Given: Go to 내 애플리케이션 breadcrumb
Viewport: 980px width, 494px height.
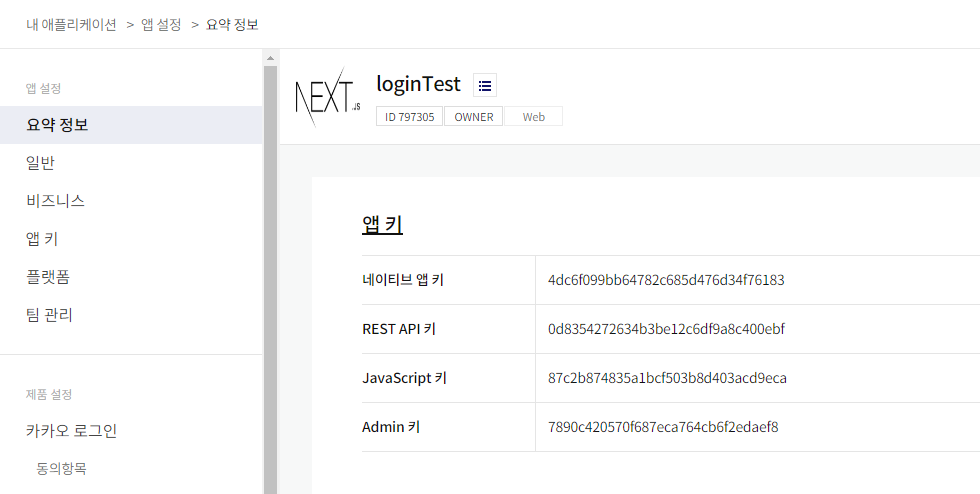Looking at the screenshot, I should pos(71,24).
